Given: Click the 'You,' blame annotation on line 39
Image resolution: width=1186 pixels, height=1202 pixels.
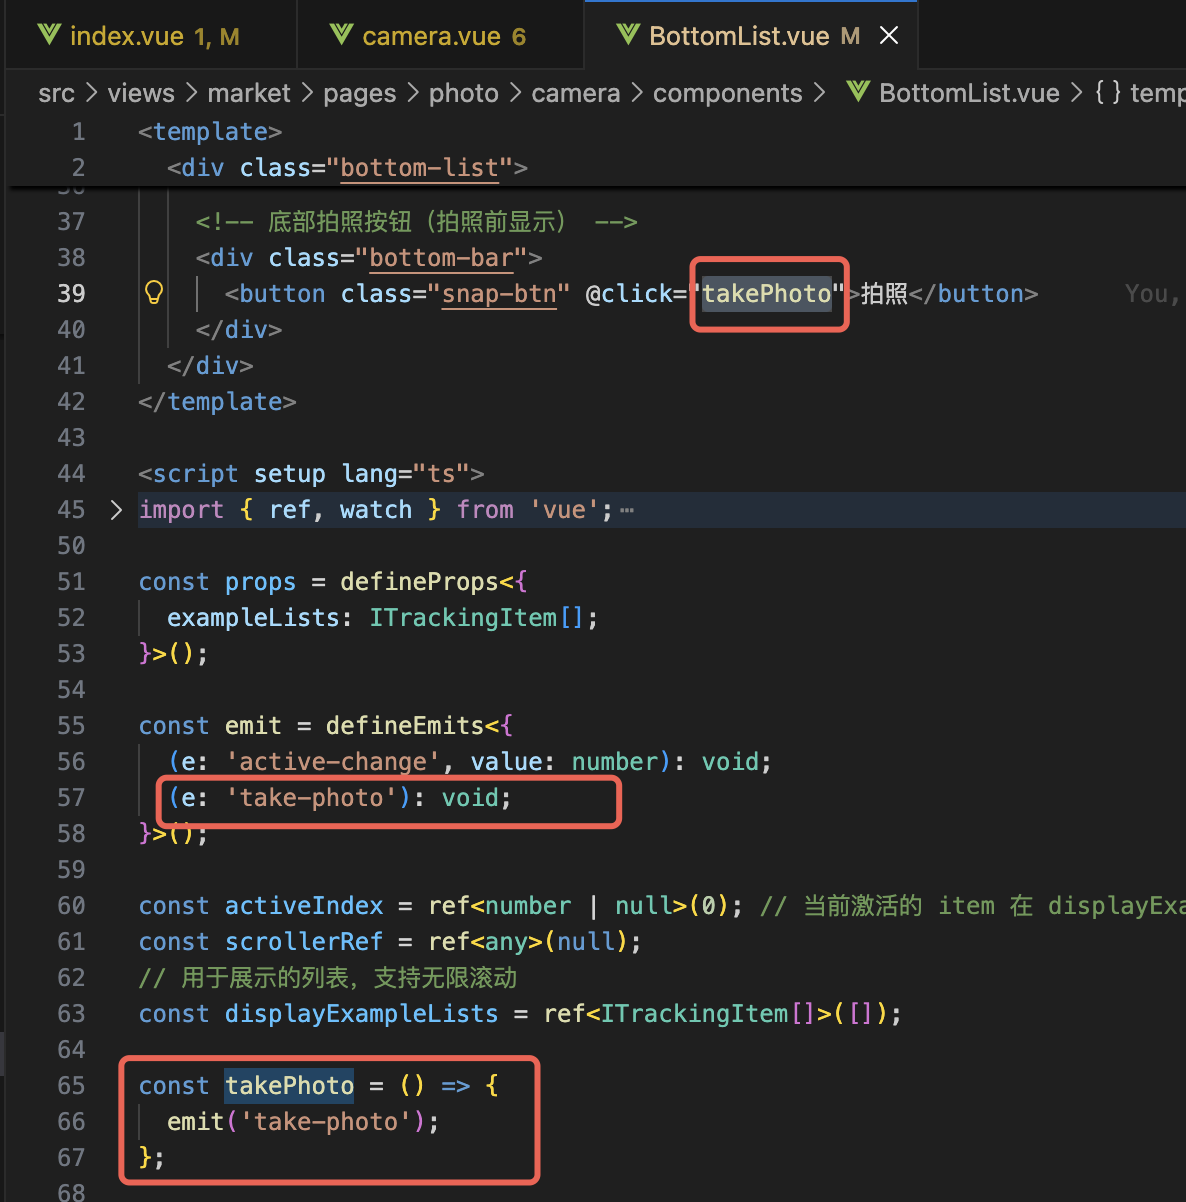Looking at the screenshot, I should 1152,293.
